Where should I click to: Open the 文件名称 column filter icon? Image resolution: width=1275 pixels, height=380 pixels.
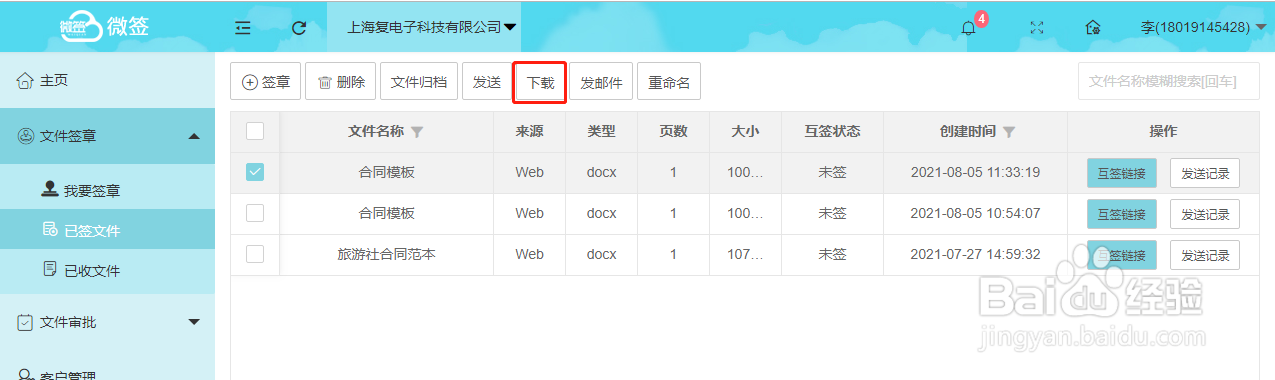[417, 132]
